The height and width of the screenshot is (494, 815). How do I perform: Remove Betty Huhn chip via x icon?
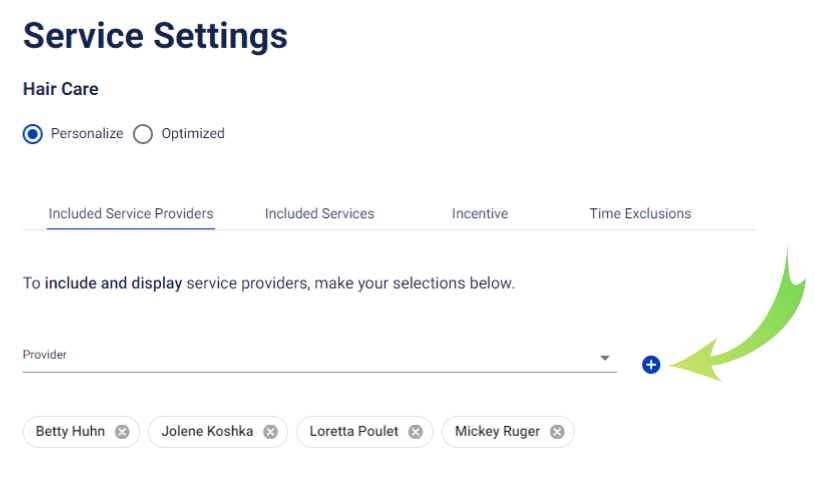122,432
